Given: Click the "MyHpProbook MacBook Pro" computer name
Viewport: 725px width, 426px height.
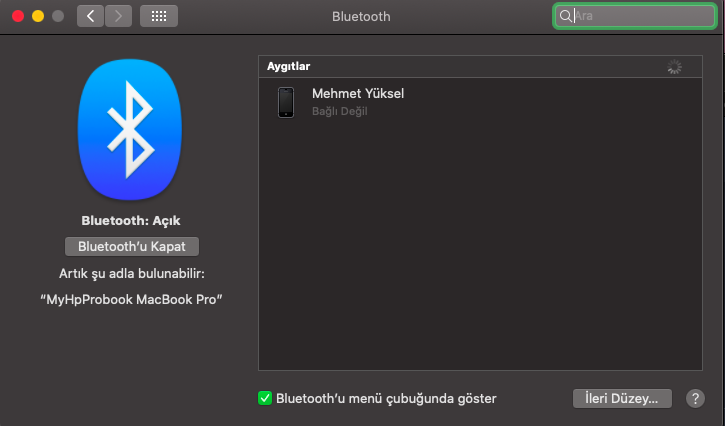Looking at the screenshot, I should click(131, 299).
